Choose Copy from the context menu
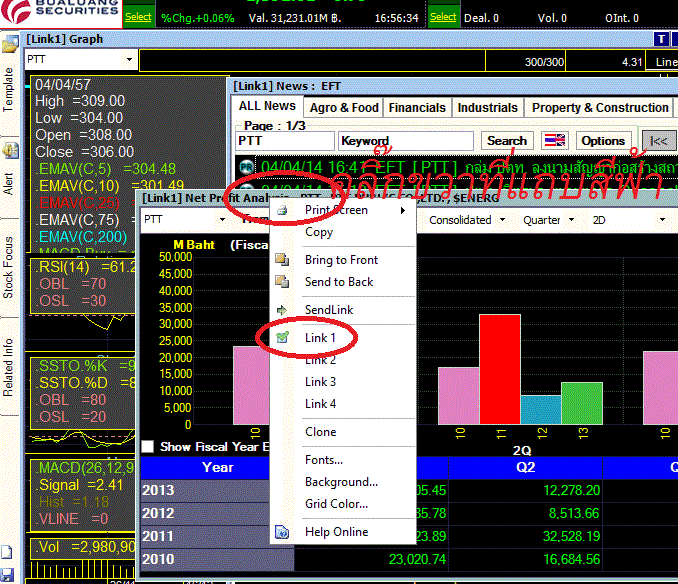 [x=319, y=232]
